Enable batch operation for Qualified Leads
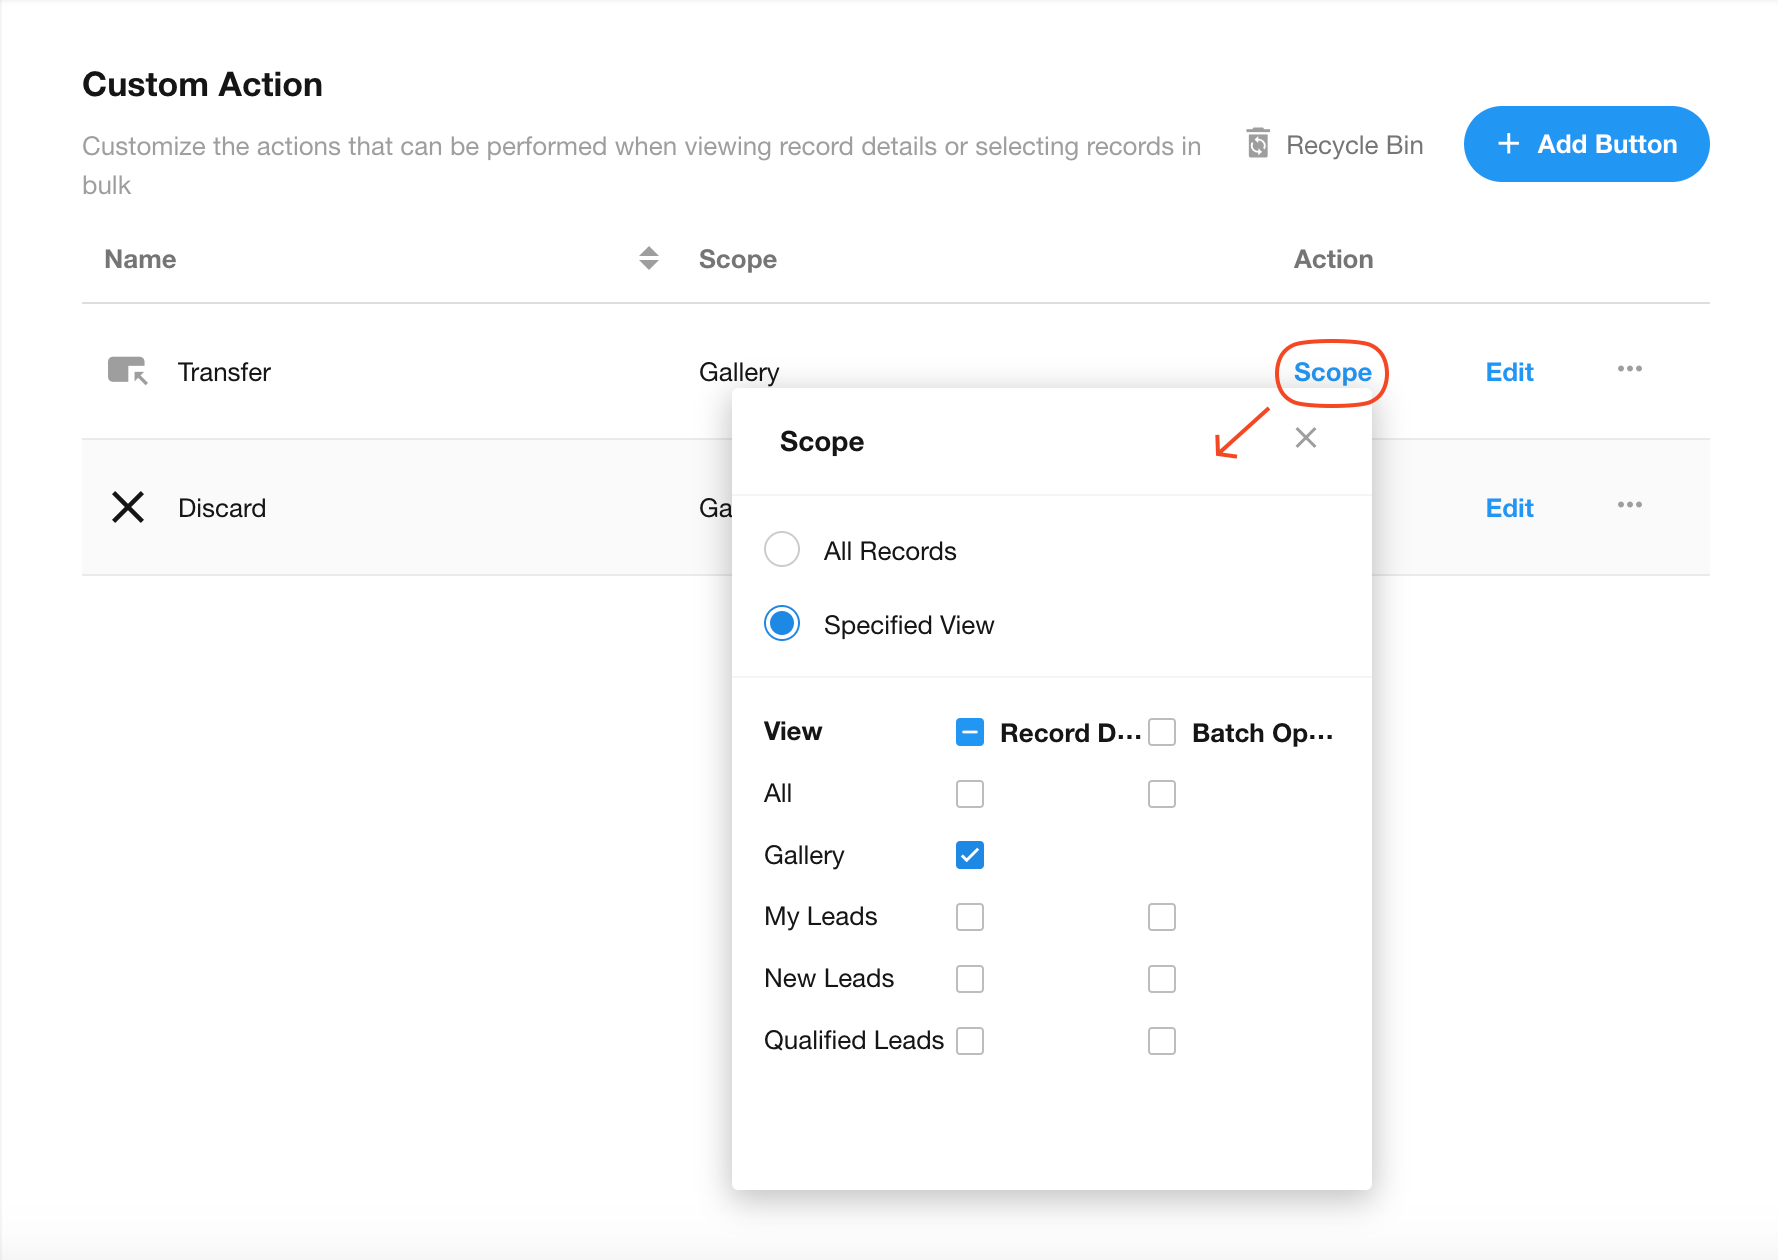Screen dimensions: 1778x1260 1162,1041
